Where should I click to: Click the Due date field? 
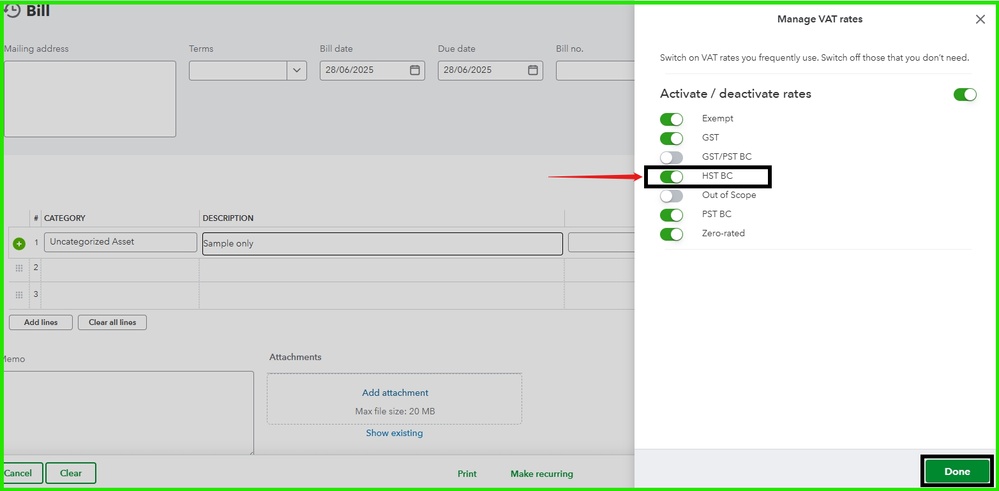[490, 71]
